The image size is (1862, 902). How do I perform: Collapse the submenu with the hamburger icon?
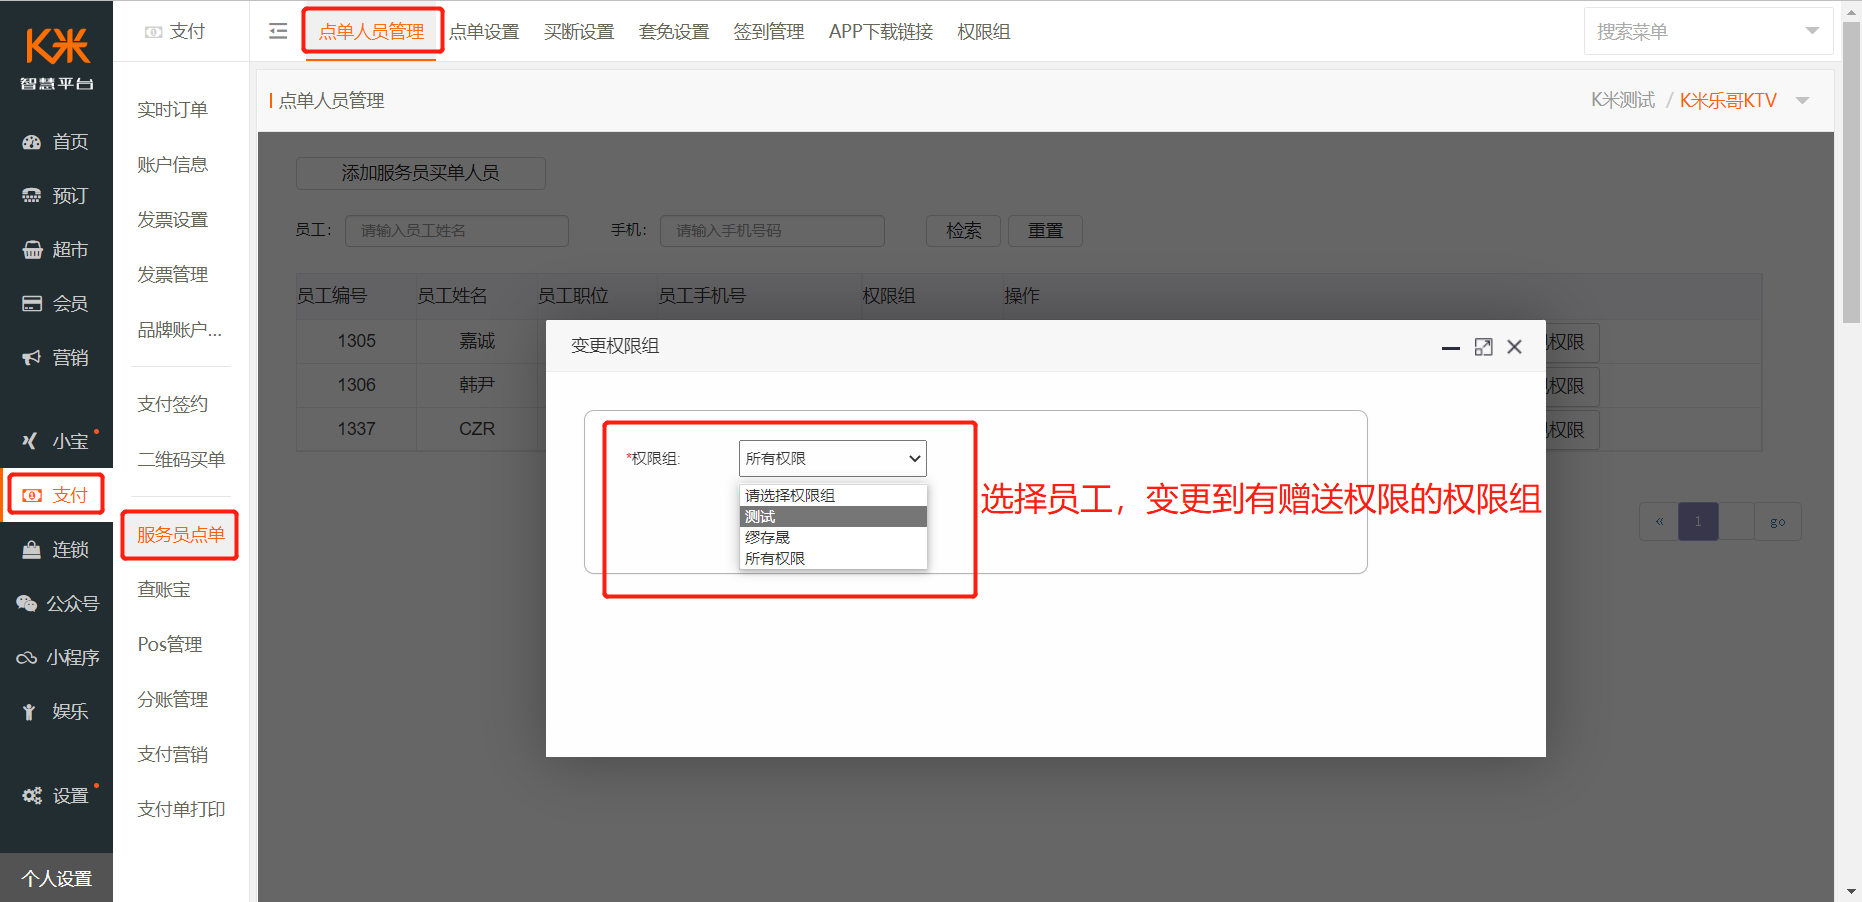point(278,31)
